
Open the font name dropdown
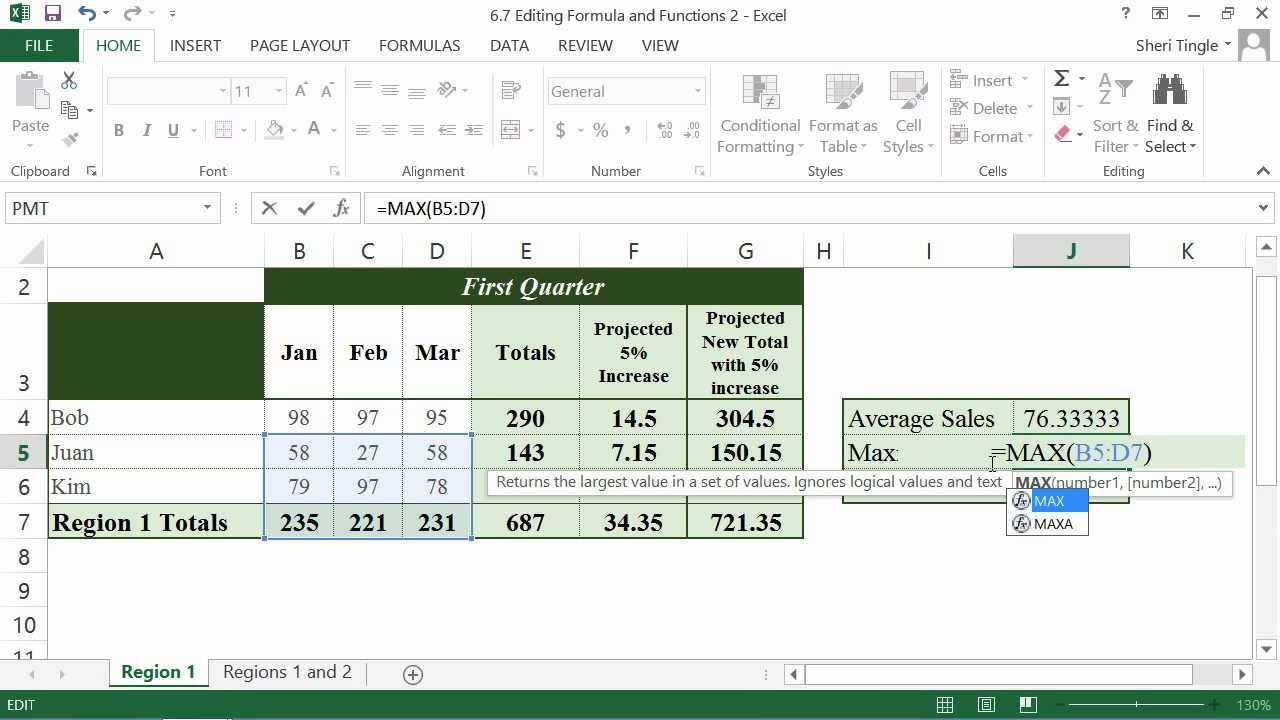[x=222, y=91]
